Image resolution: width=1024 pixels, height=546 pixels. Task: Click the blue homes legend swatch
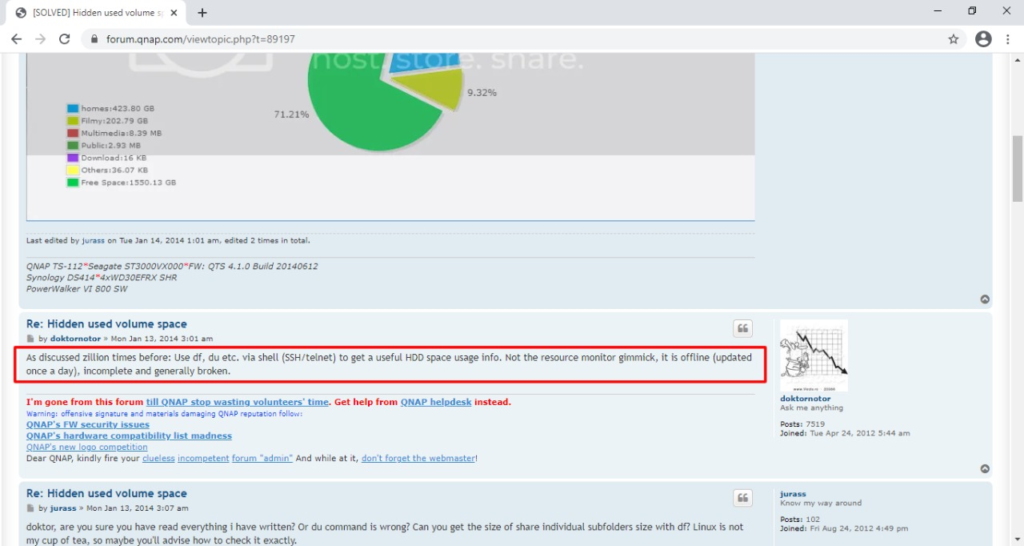pos(72,108)
